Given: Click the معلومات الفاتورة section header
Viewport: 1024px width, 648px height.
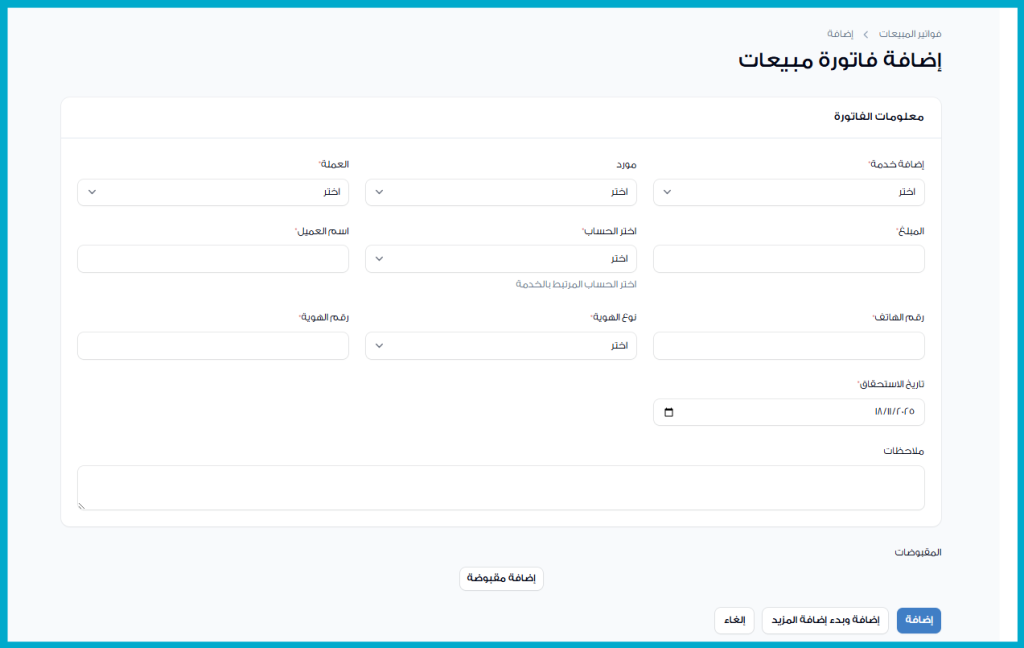Looking at the screenshot, I should [x=878, y=117].
